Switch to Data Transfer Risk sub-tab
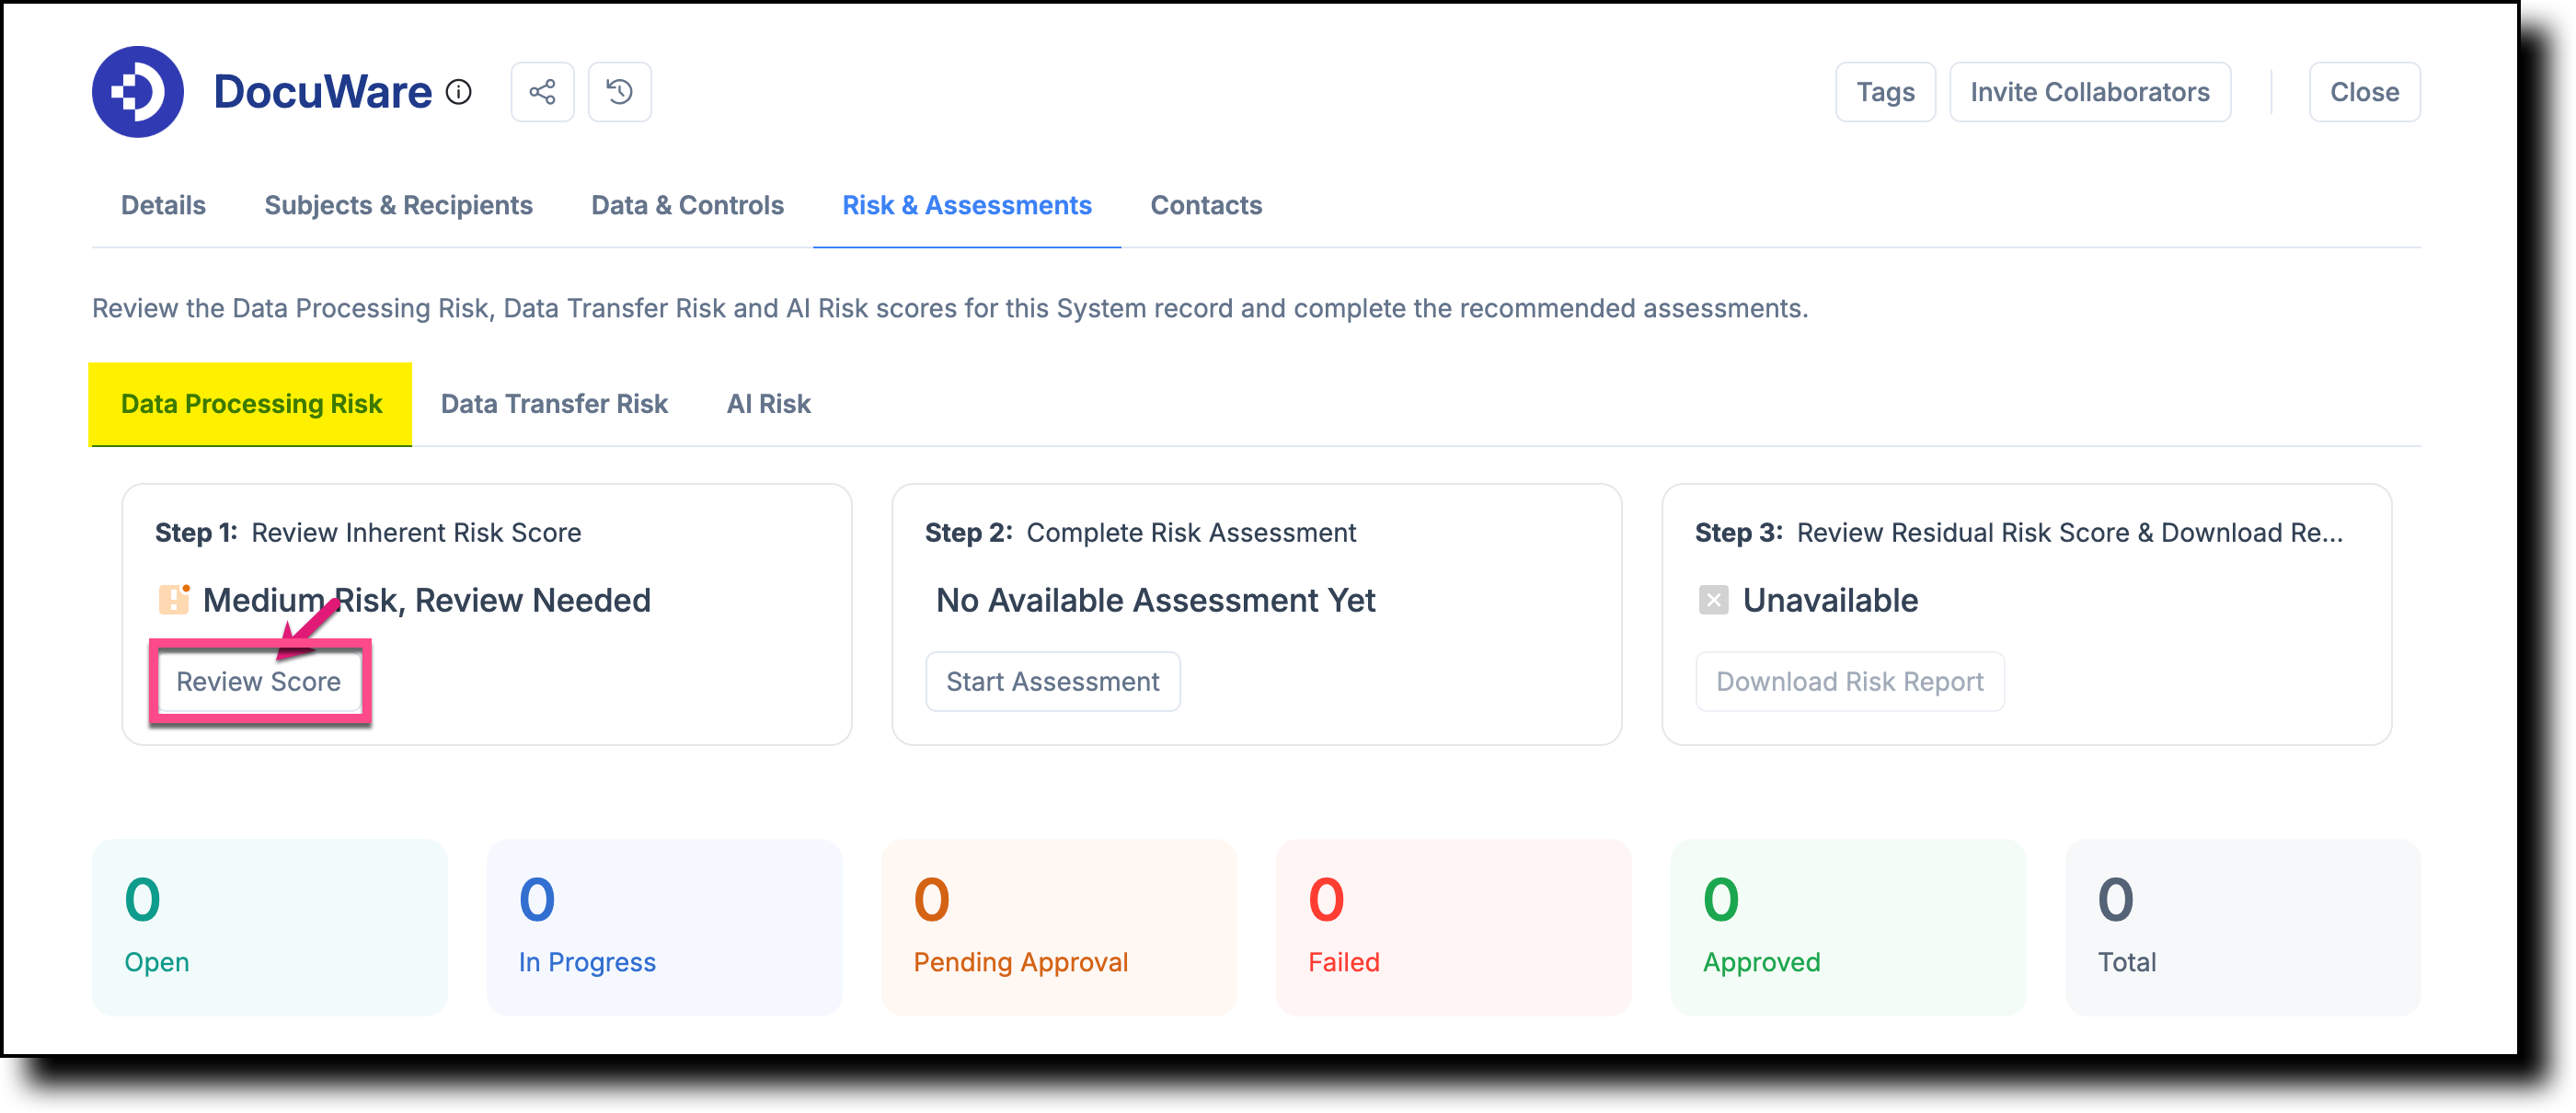The height and width of the screenshot is (1113, 2576). click(x=554, y=404)
